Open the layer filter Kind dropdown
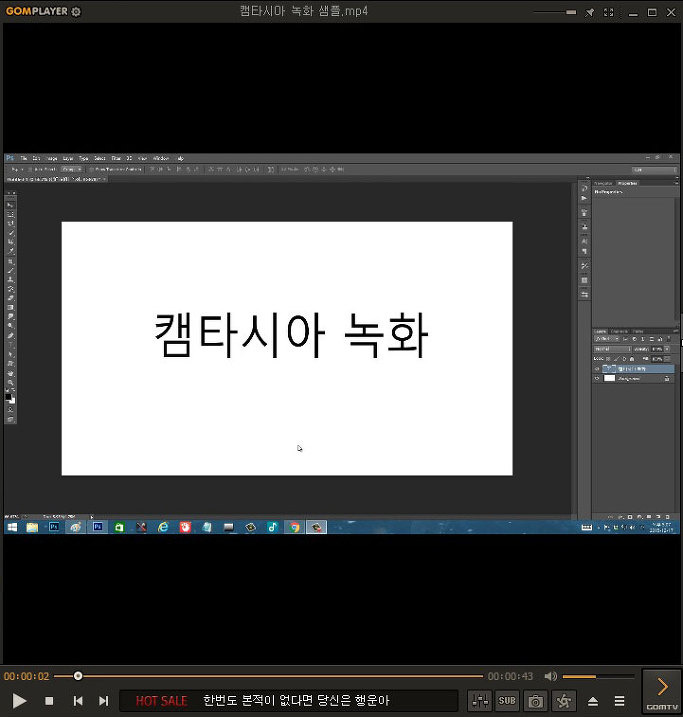 point(607,339)
